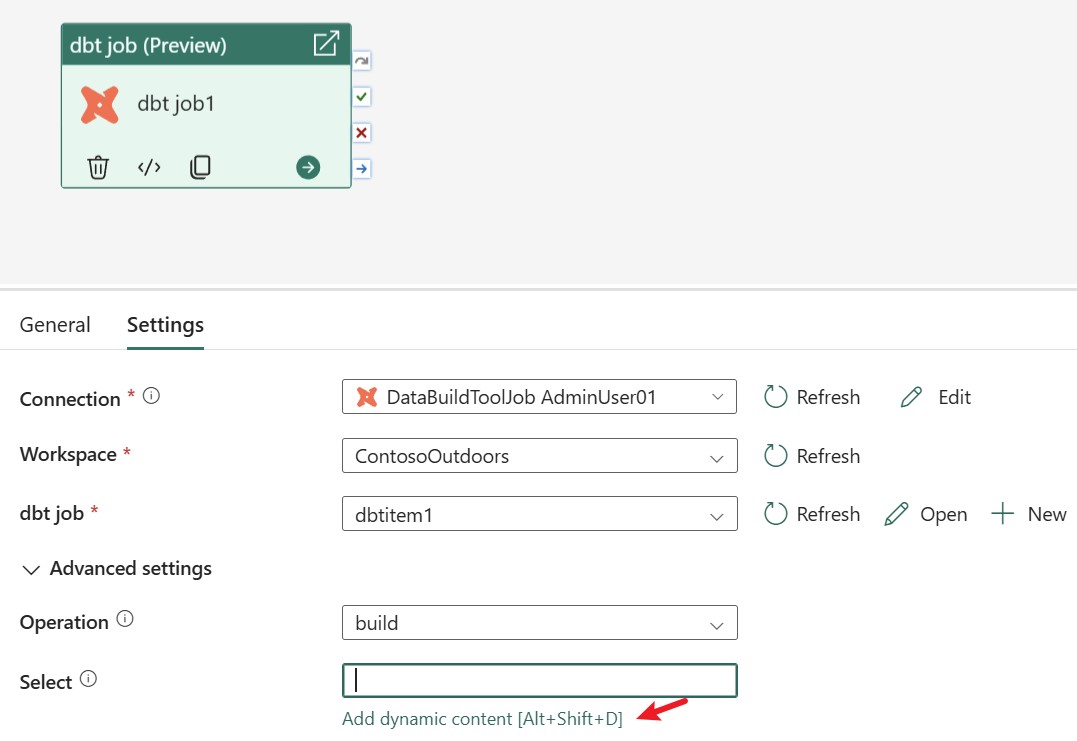The width and height of the screenshot is (1077, 741).
Task: Click Add dynamic content link
Action: click(482, 718)
